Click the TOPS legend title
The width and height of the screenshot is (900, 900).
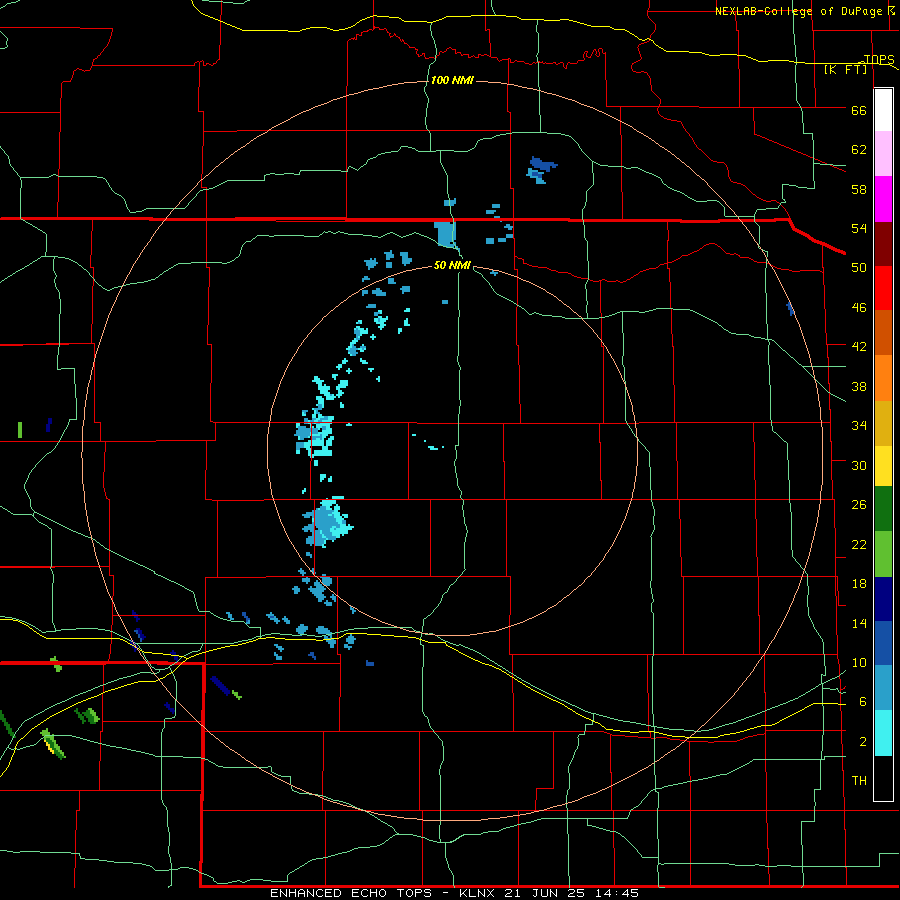879,59
